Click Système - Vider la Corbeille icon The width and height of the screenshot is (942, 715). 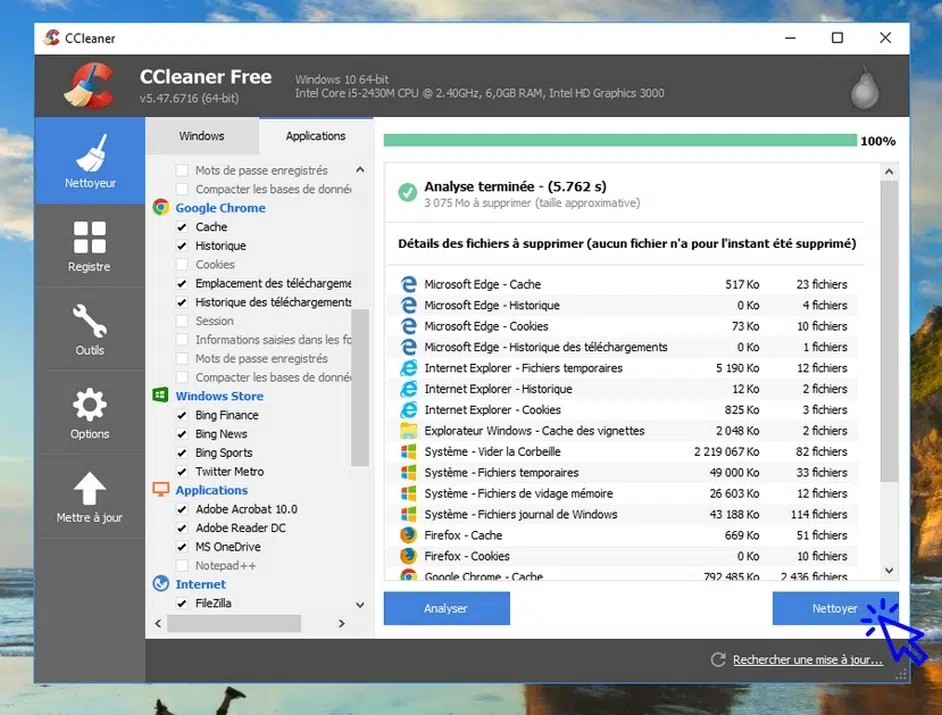(x=409, y=451)
